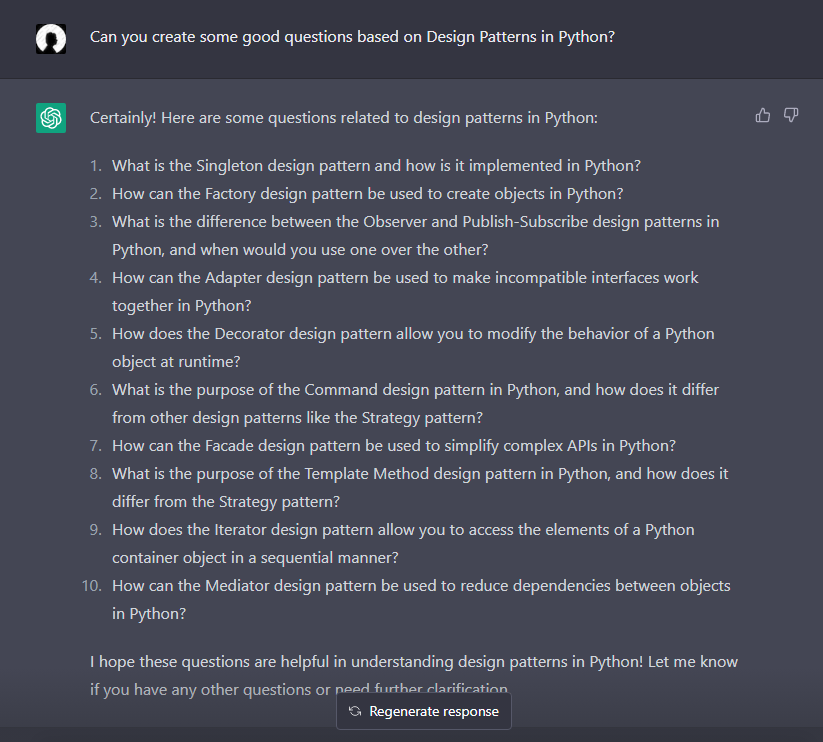Image resolution: width=823 pixels, height=742 pixels.
Task: Click the Singleton design pattern question
Action: point(376,166)
